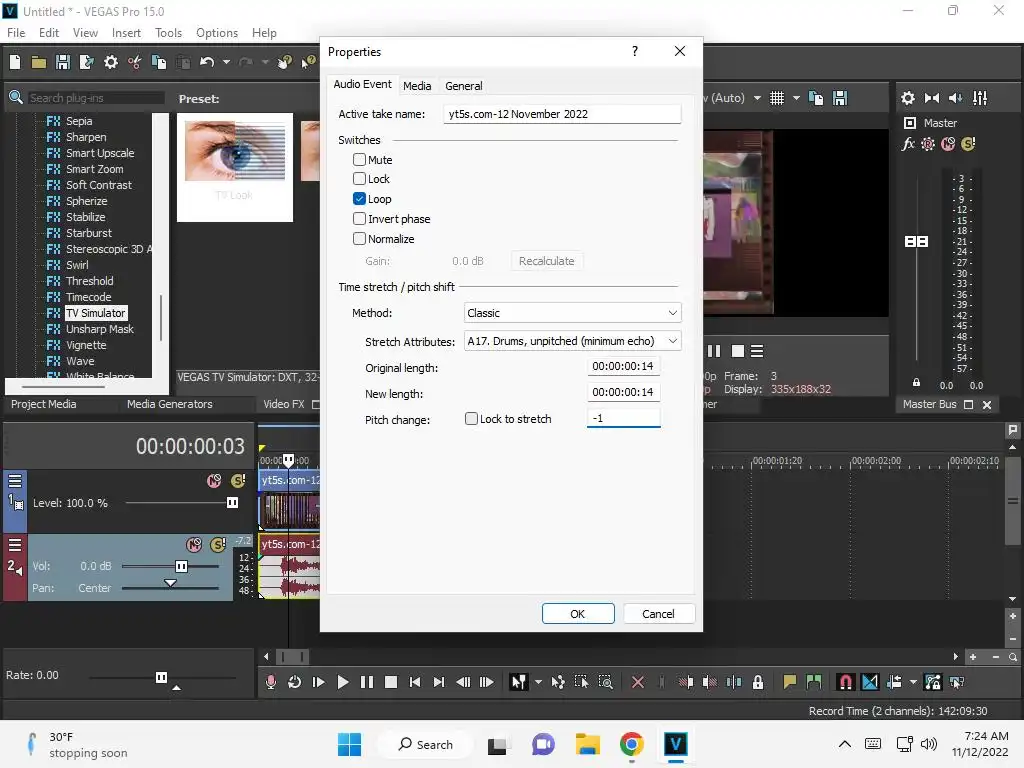
Task: Toggle Loop Playback in transport bar
Action: 295,682
